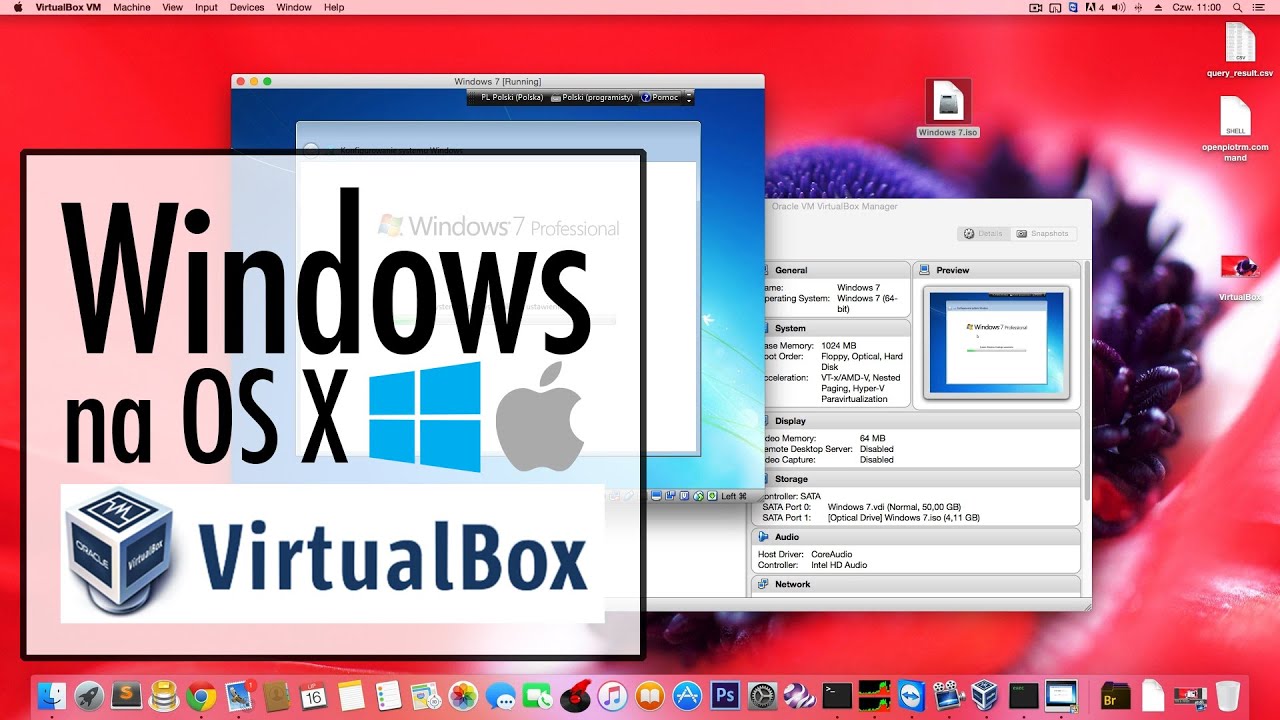Open Activity Monitor graph icon in Dock
The height and width of the screenshot is (720, 1280).
click(x=874, y=696)
